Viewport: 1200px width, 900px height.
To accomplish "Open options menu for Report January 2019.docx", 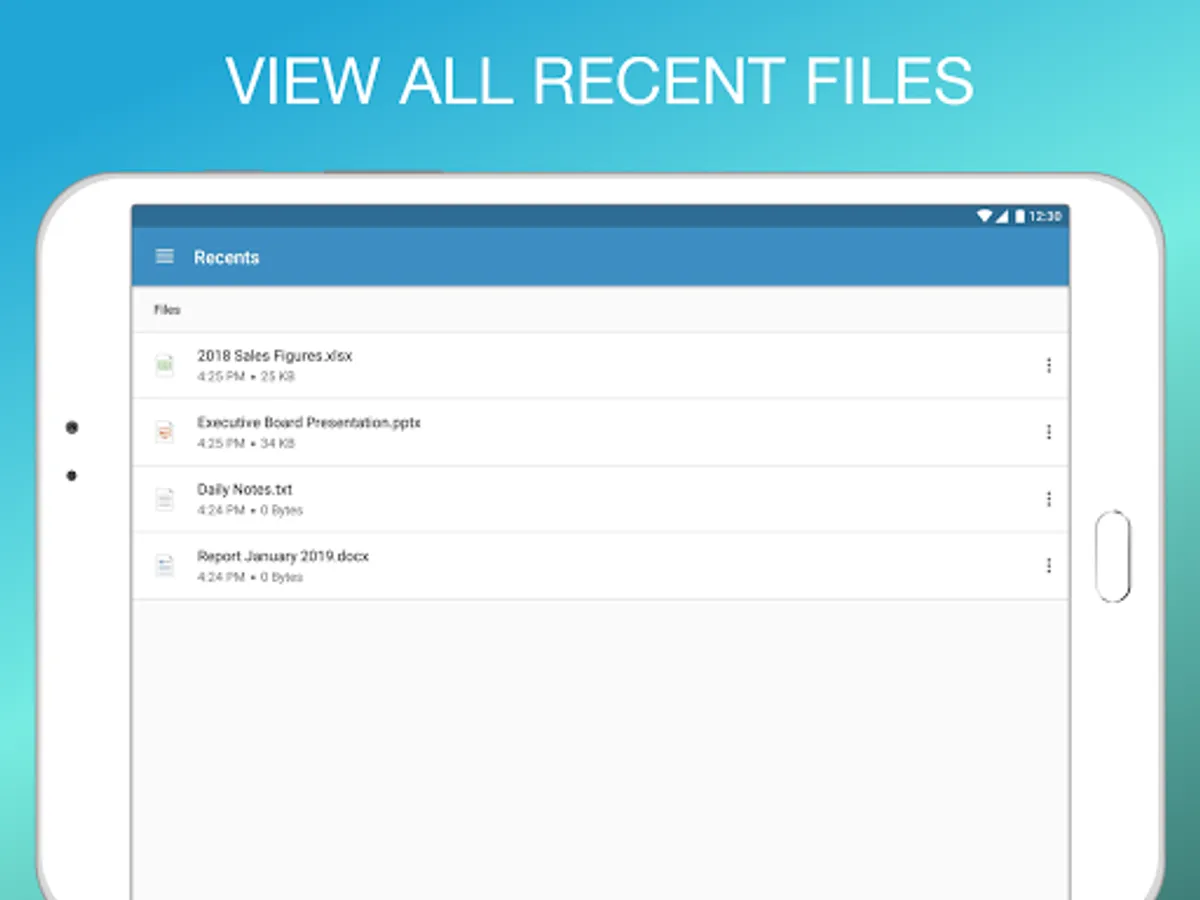I will click(x=1048, y=566).
